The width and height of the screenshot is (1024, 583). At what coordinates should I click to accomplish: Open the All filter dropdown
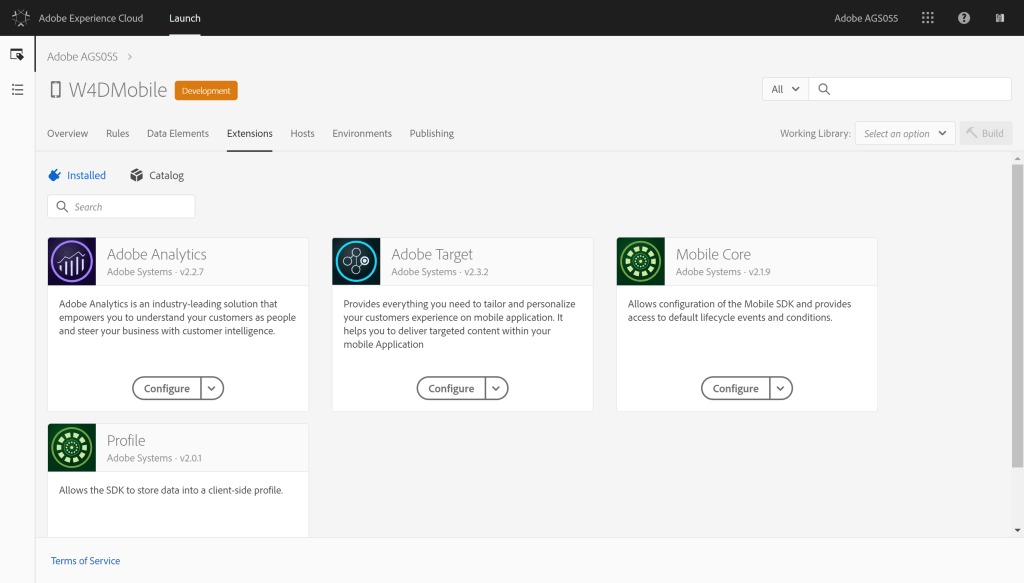tap(786, 89)
